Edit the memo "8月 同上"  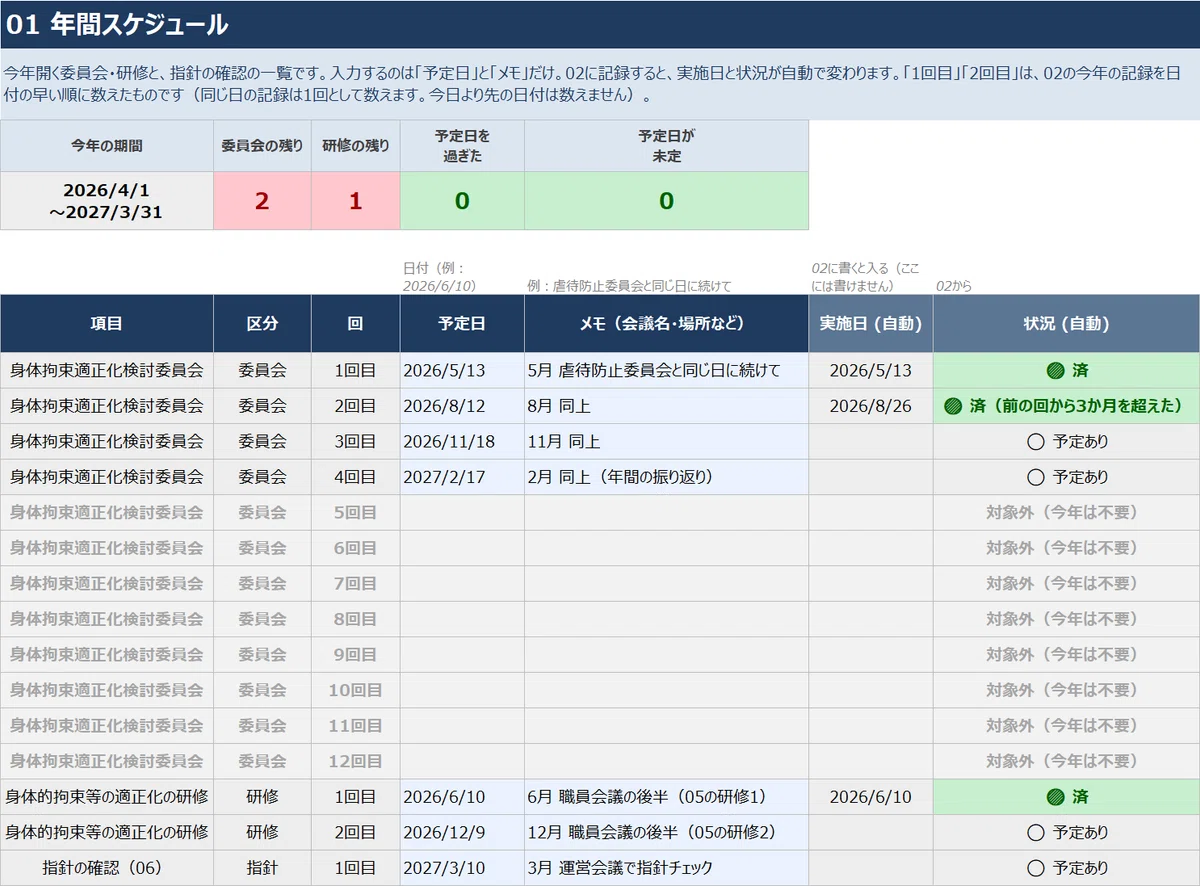[666, 406]
